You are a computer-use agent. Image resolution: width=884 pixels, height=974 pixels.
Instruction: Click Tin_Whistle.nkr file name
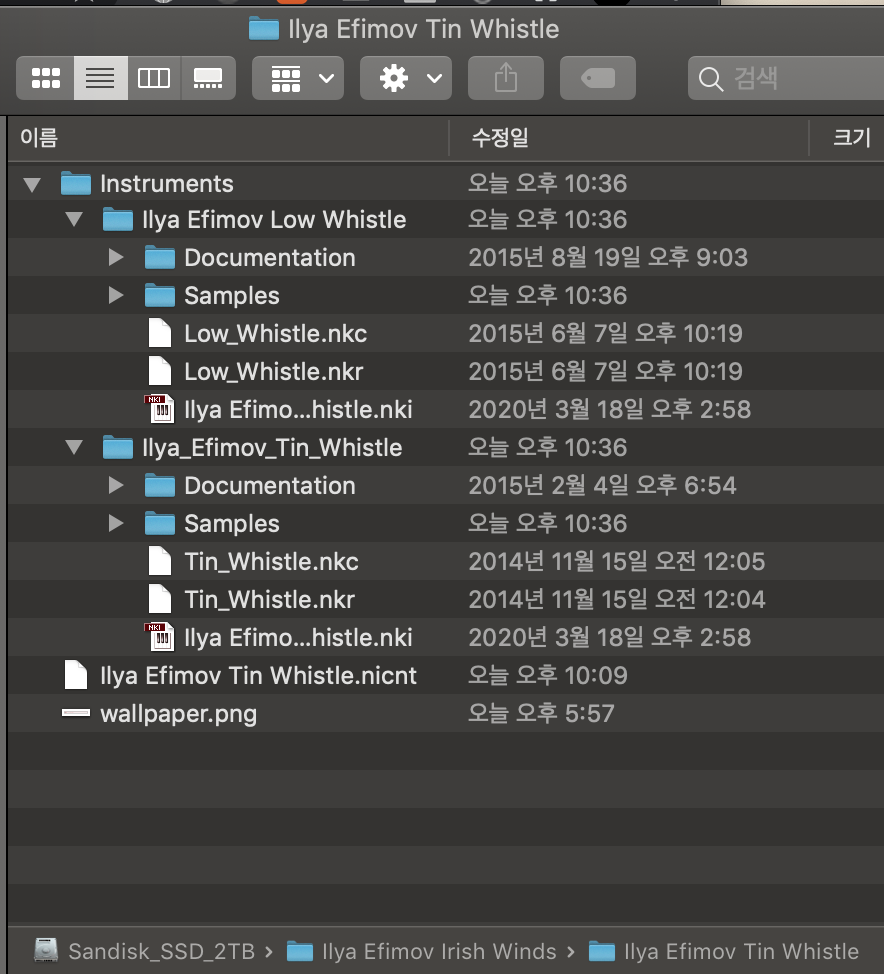tap(270, 599)
